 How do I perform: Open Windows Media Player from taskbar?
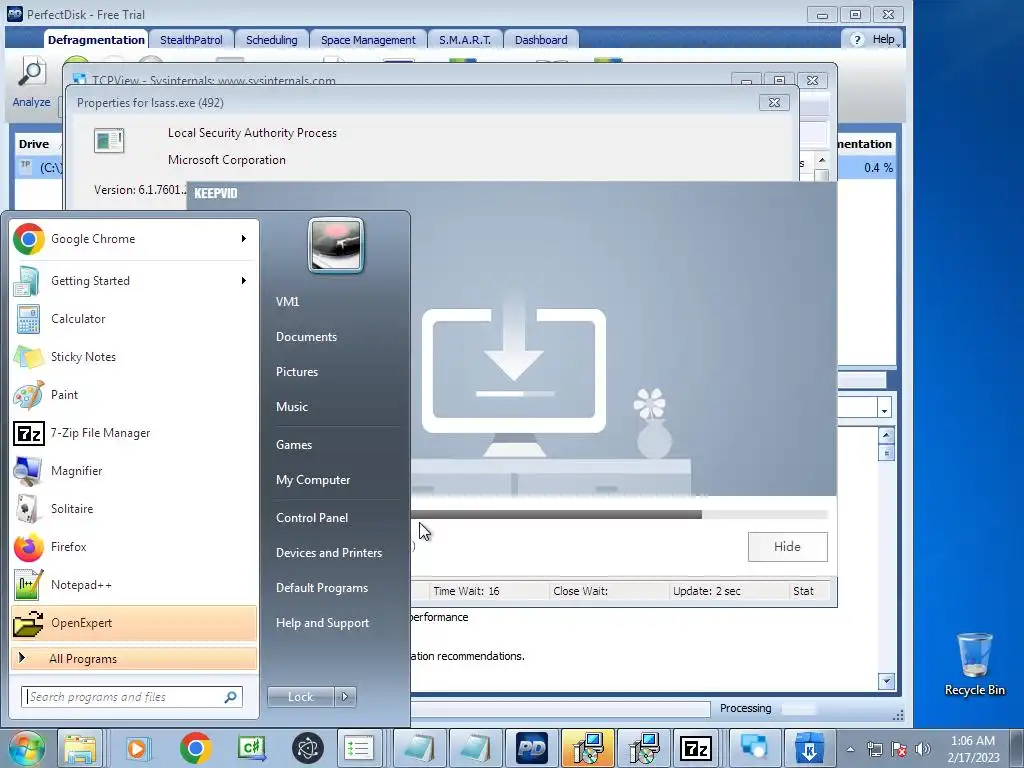138,748
